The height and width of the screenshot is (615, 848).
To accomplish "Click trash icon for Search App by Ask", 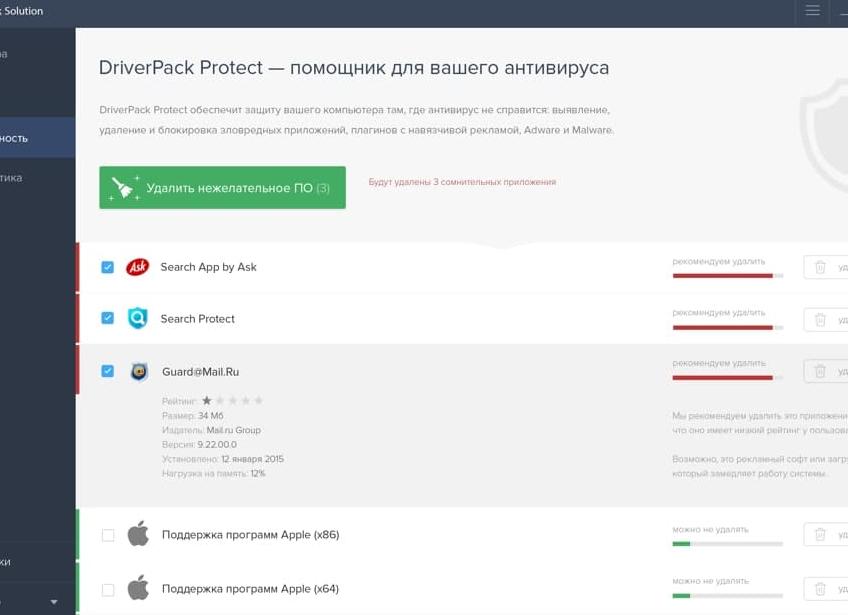I will pyautogui.click(x=820, y=267).
